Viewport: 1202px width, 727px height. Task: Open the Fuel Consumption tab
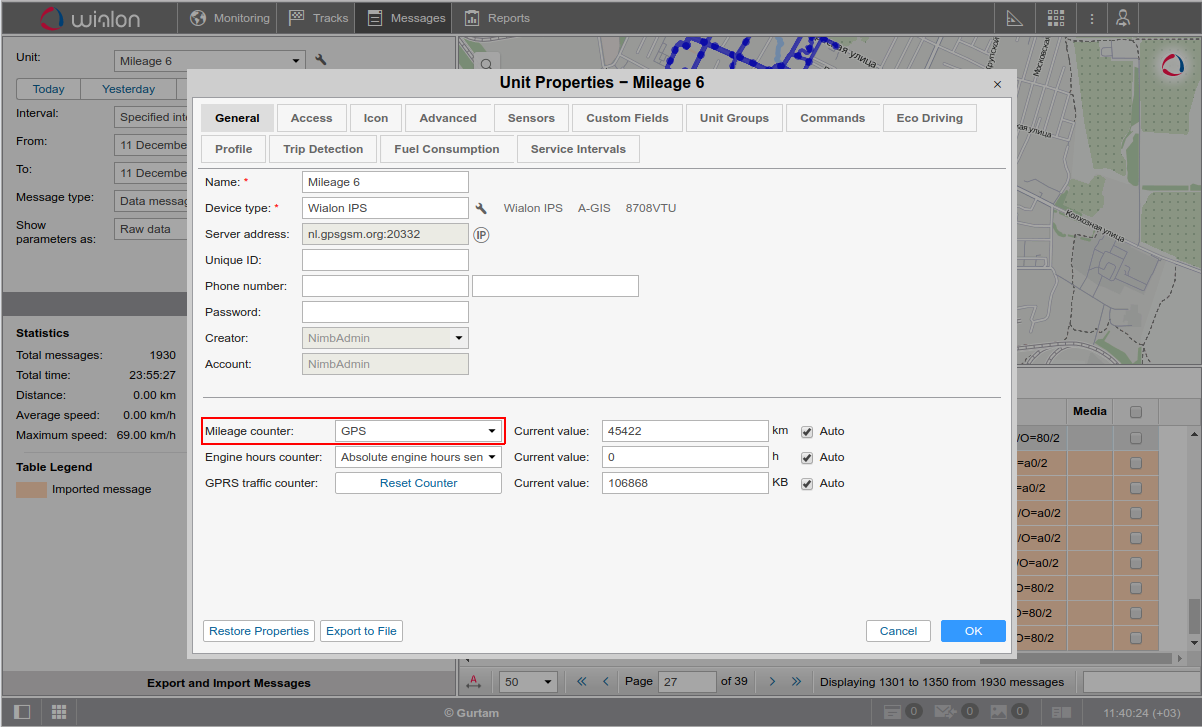447,149
